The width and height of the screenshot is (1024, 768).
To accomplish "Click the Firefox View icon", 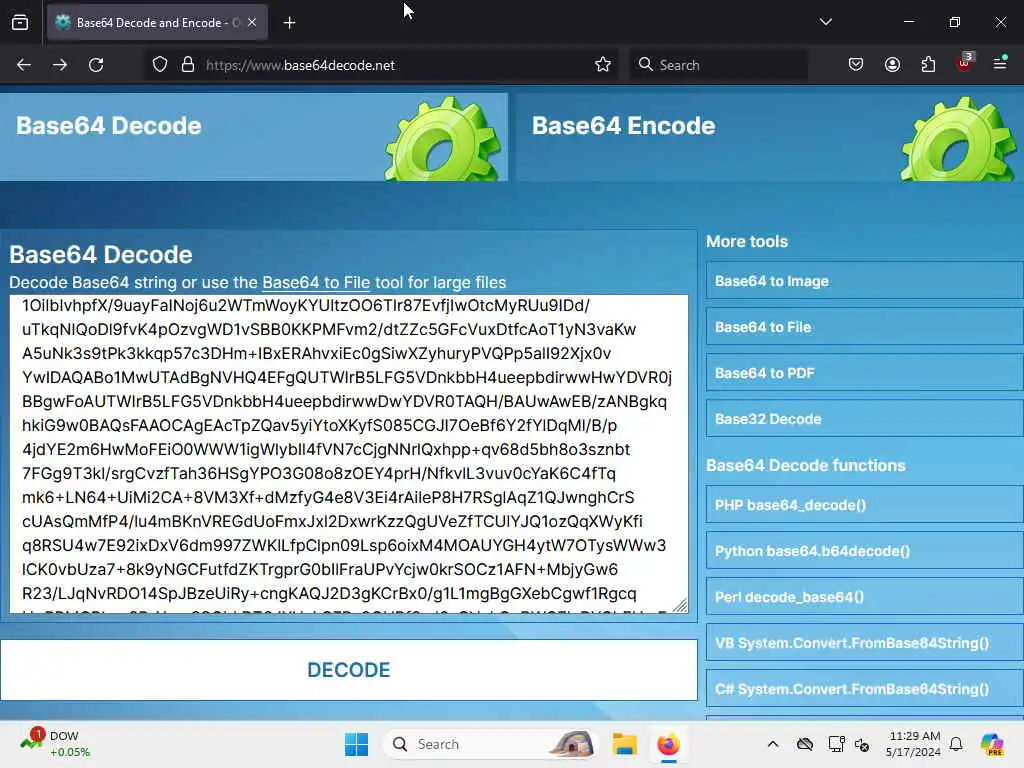I will tap(20, 23).
